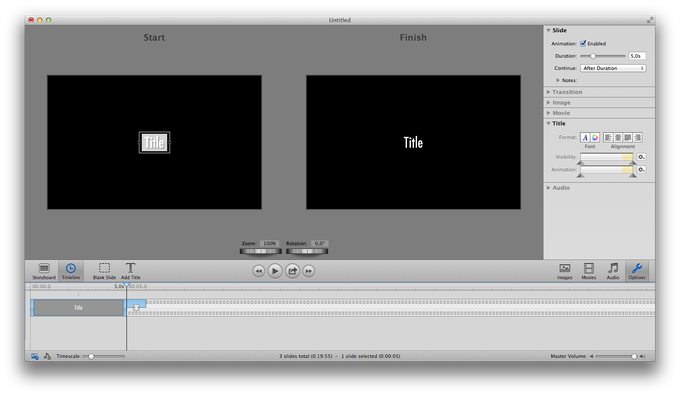Expand the Notes disclosure triangle

coord(558,80)
